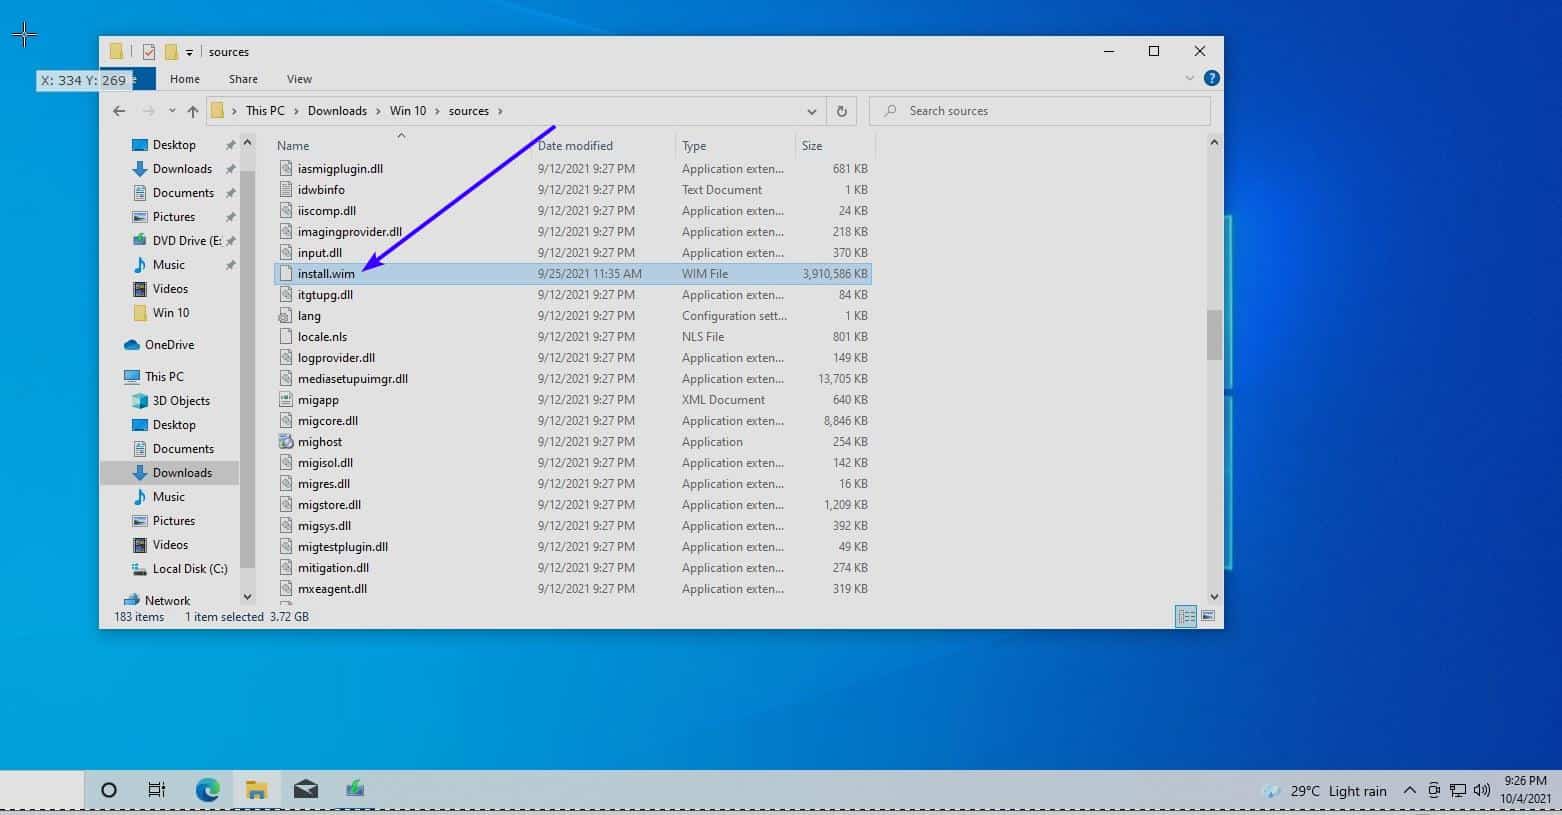This screenshot has height=815, width=1562.
Task: Open the View ribbon tab
Action: point(299,79)
